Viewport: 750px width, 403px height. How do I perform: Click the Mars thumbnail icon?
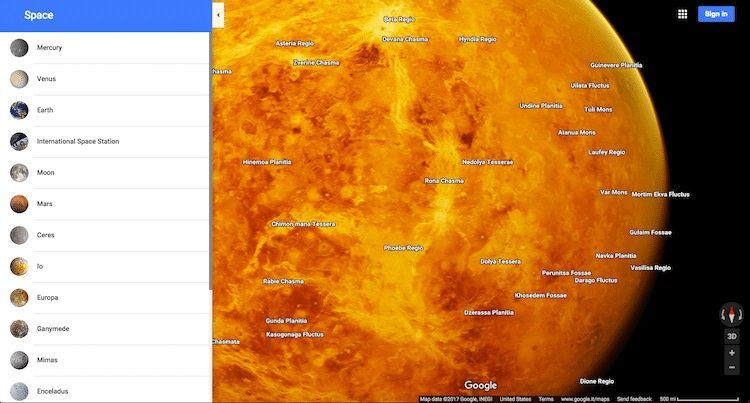(19, 204)
